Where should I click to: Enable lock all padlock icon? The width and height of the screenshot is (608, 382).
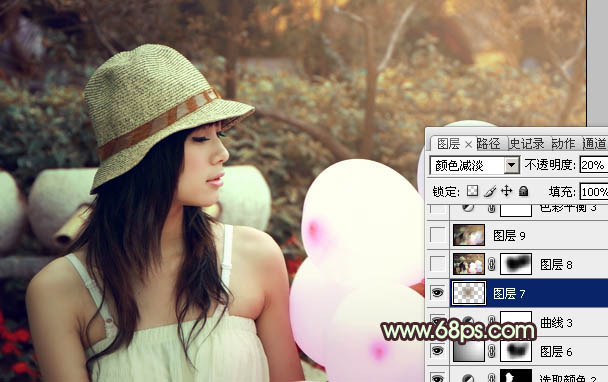[x=523, y=191]
